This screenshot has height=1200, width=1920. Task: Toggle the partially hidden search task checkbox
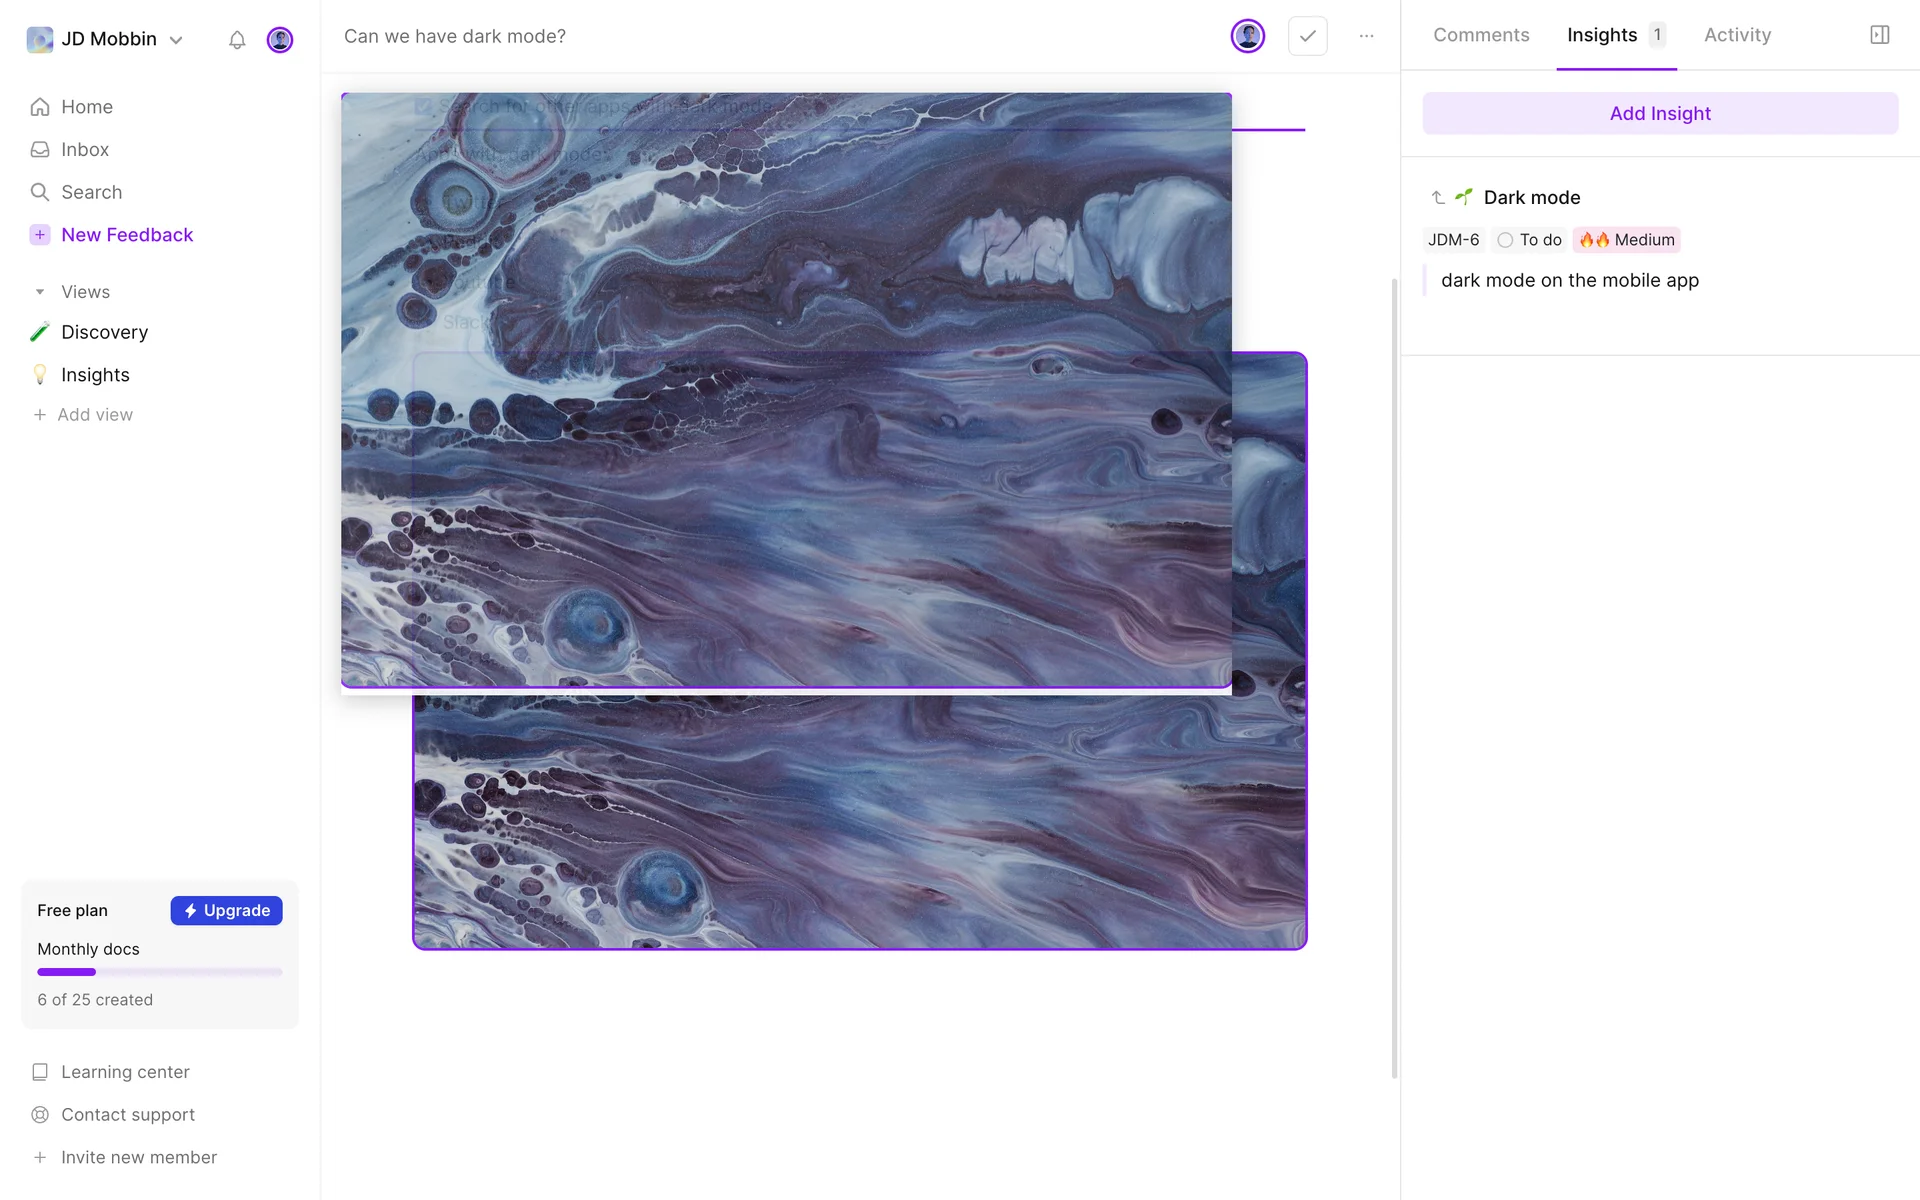(424, 106)
